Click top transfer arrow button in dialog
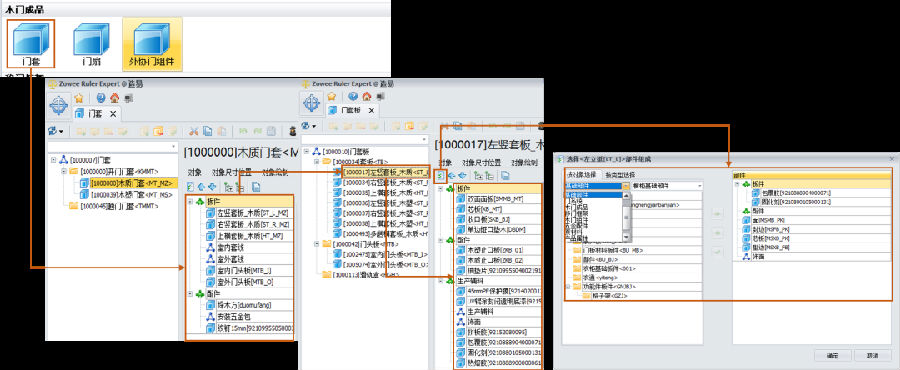The width and height of the screenshot is (900, 370). pyautogui.click(x=717, y=214)
